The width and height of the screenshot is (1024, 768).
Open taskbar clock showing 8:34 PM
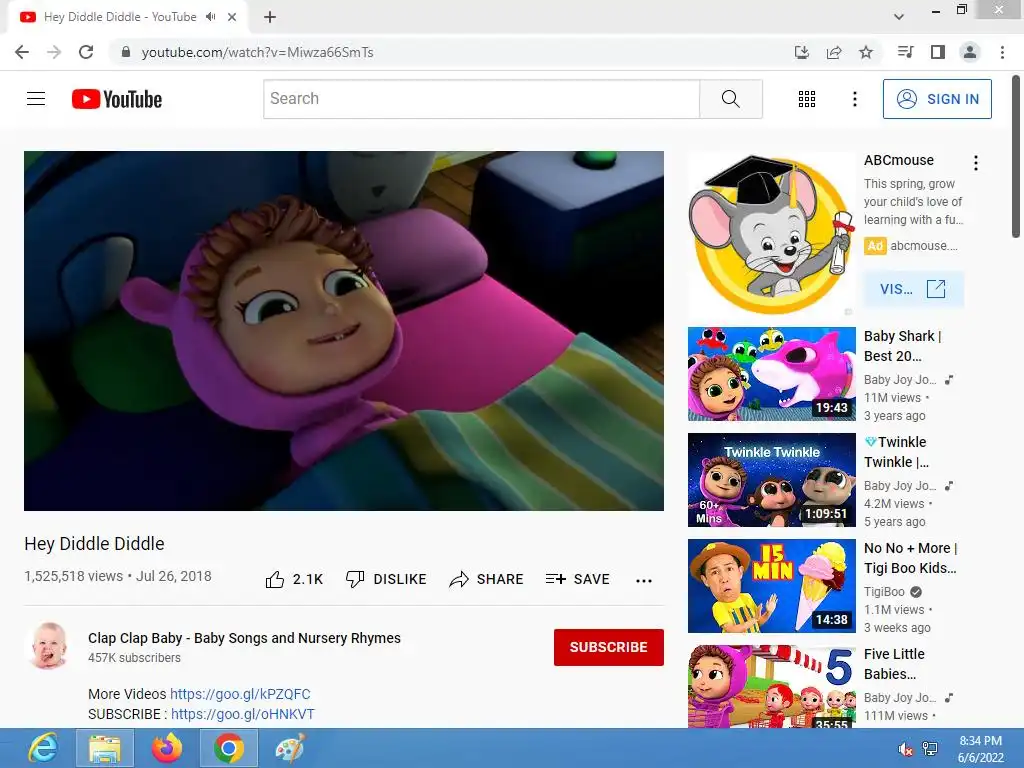pos(980,749)
